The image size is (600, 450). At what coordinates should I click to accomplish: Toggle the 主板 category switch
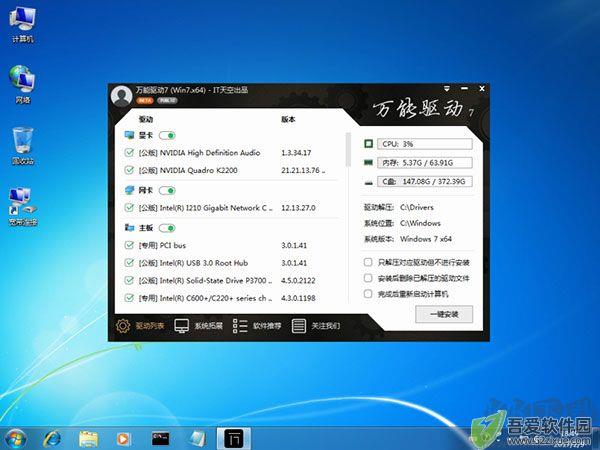pyautogui.click(x=167, y=228)
